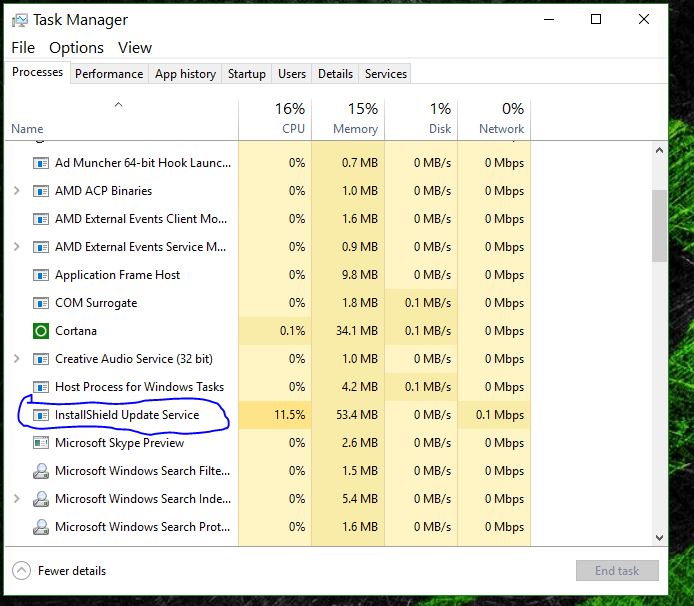Viewport: 694px width, 606px height.
Task: Click the COM Surrogate process icon
Action: tap(41, 303)
